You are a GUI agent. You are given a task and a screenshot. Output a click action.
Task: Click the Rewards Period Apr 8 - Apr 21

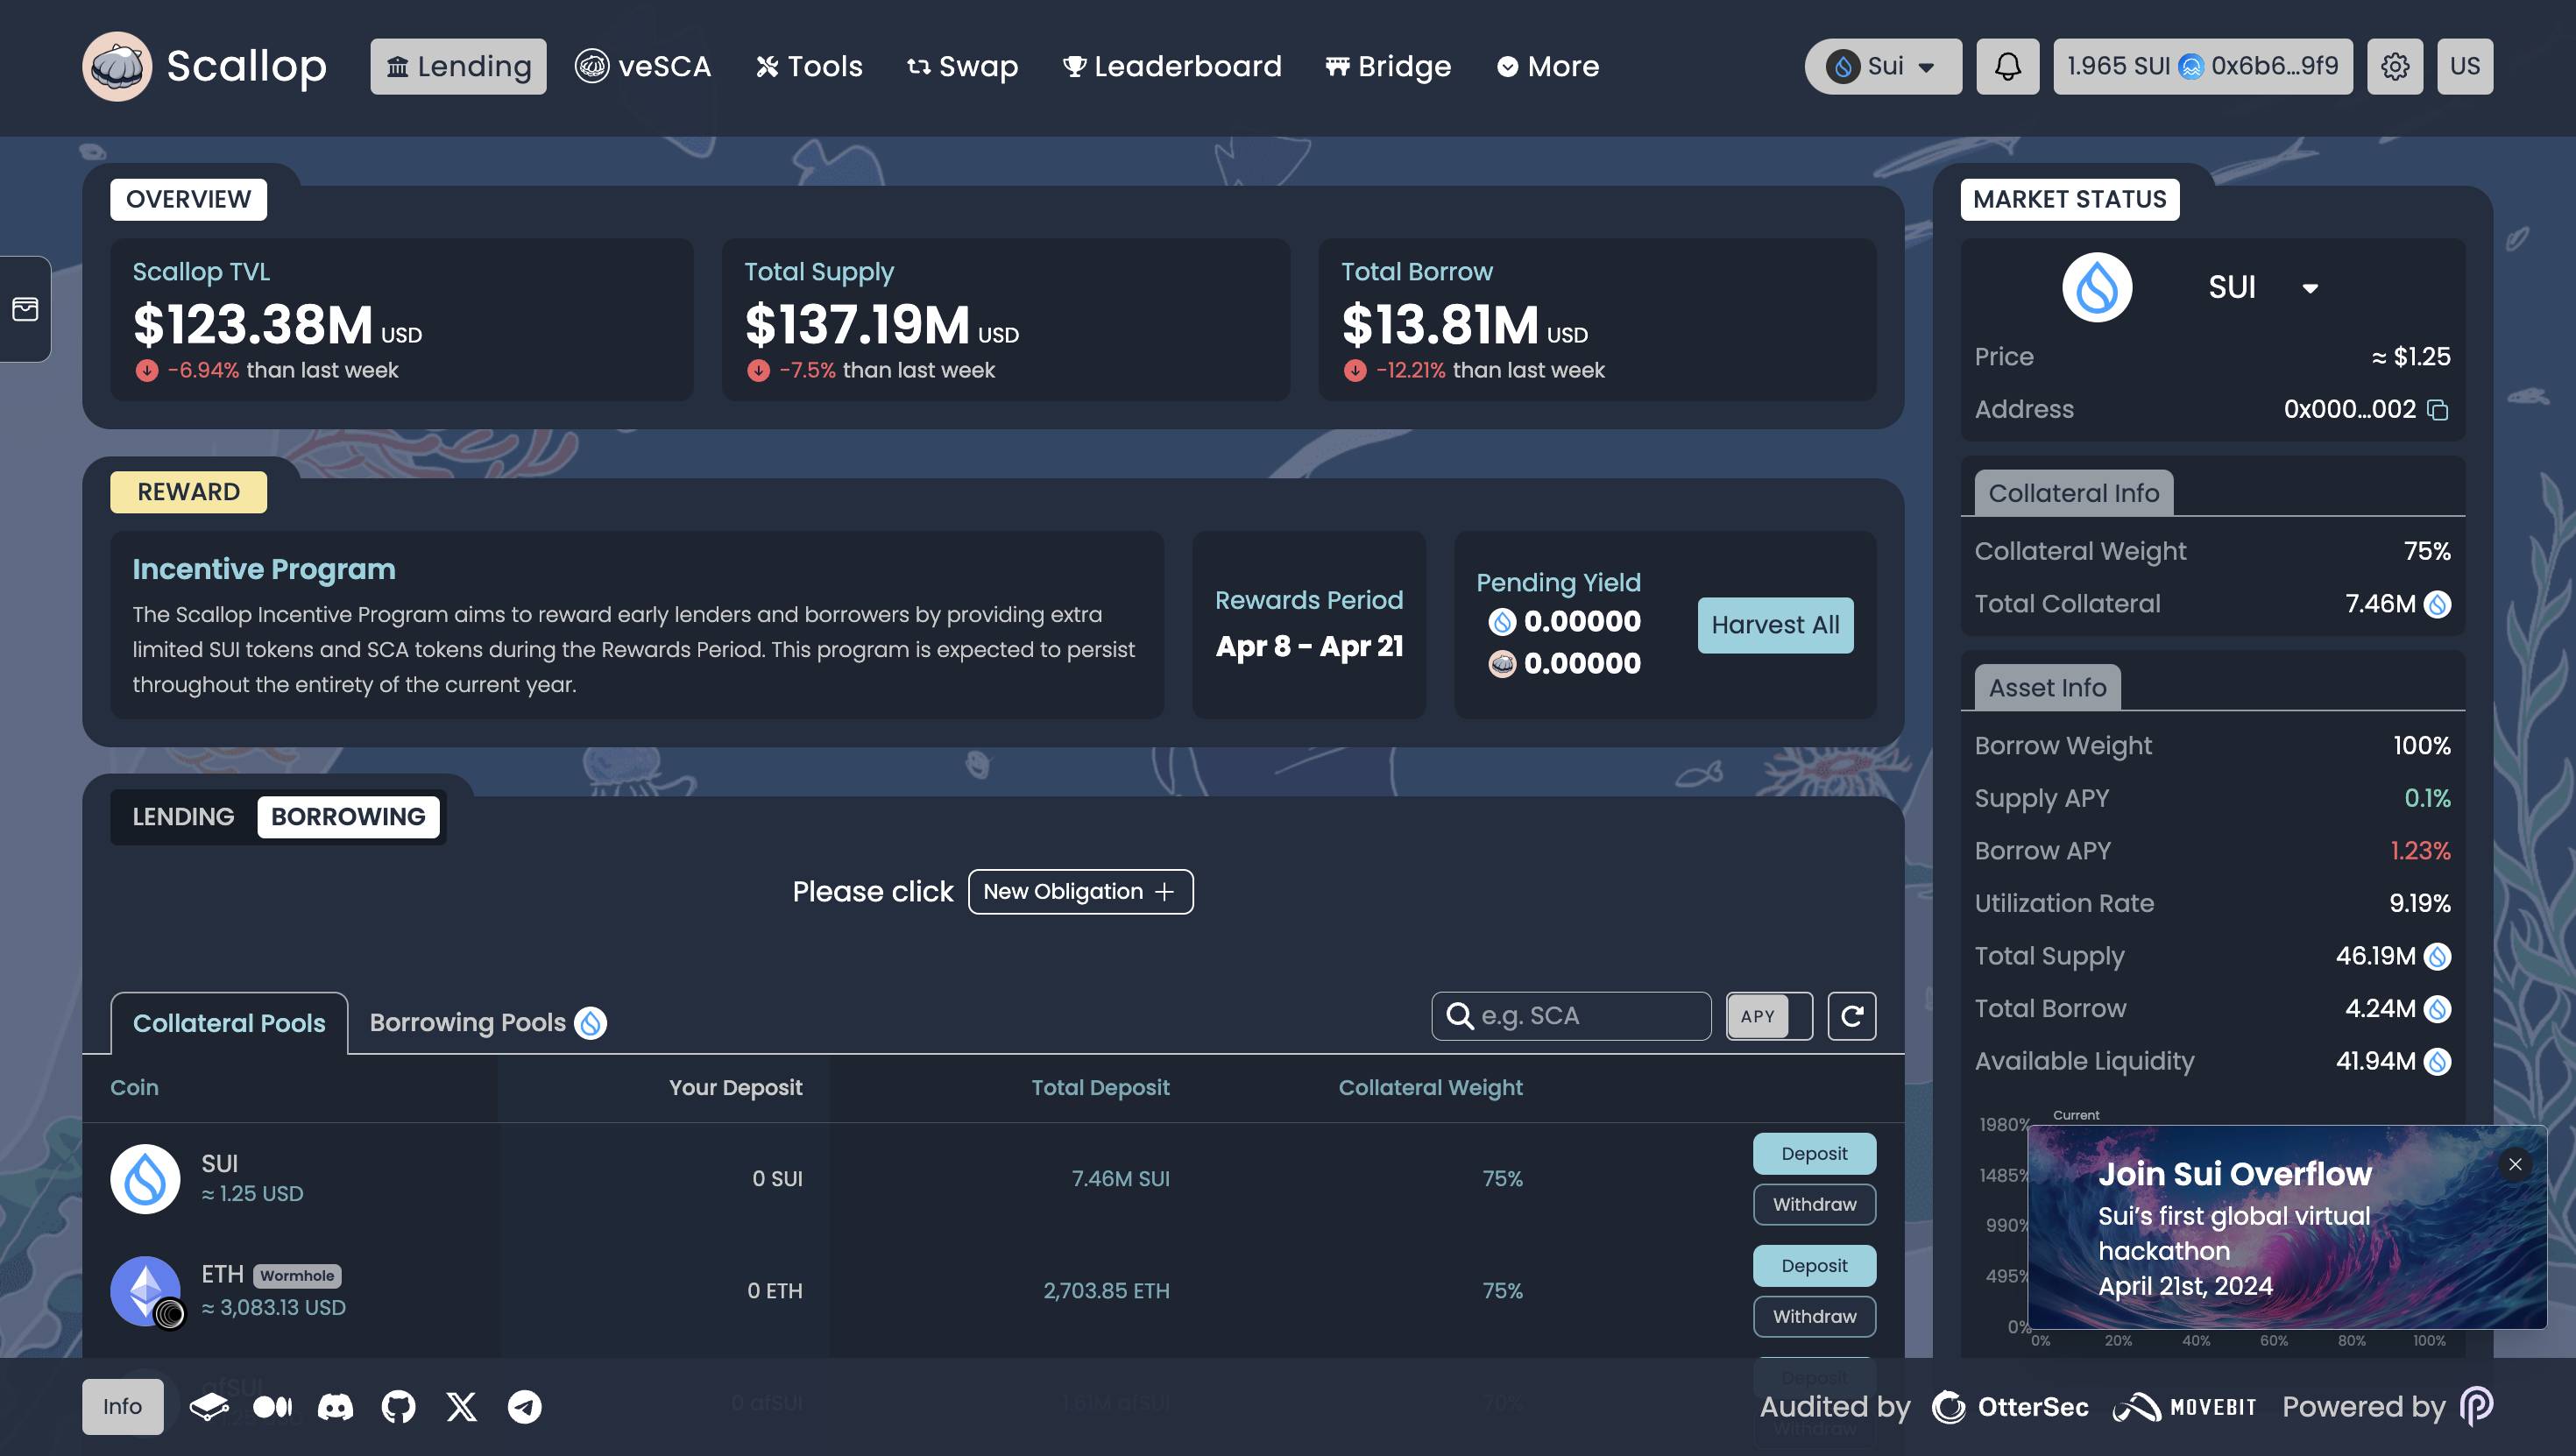(x=1309, y=647)
